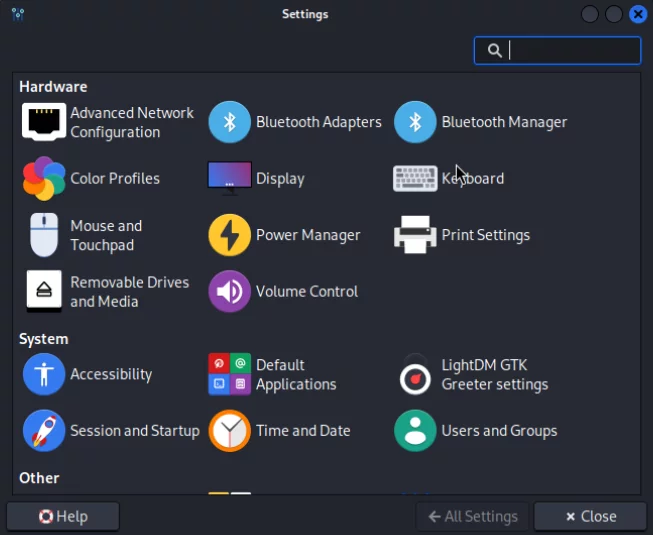
Task: Open Volume Control
Action: (x=283, y=292)
